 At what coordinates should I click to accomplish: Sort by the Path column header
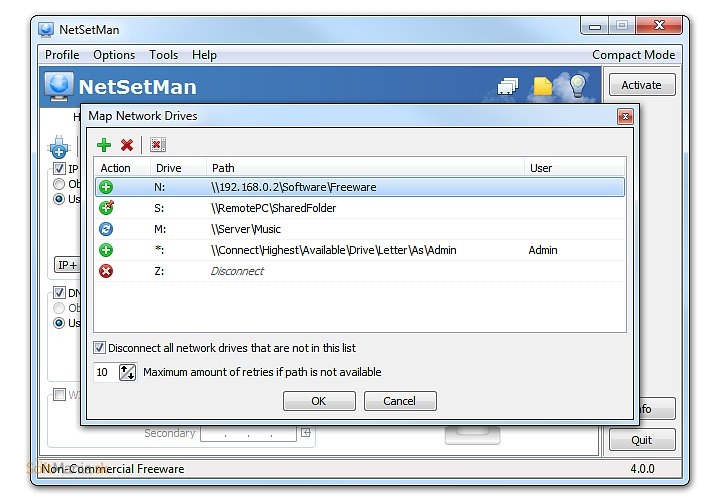pos(365,168)
